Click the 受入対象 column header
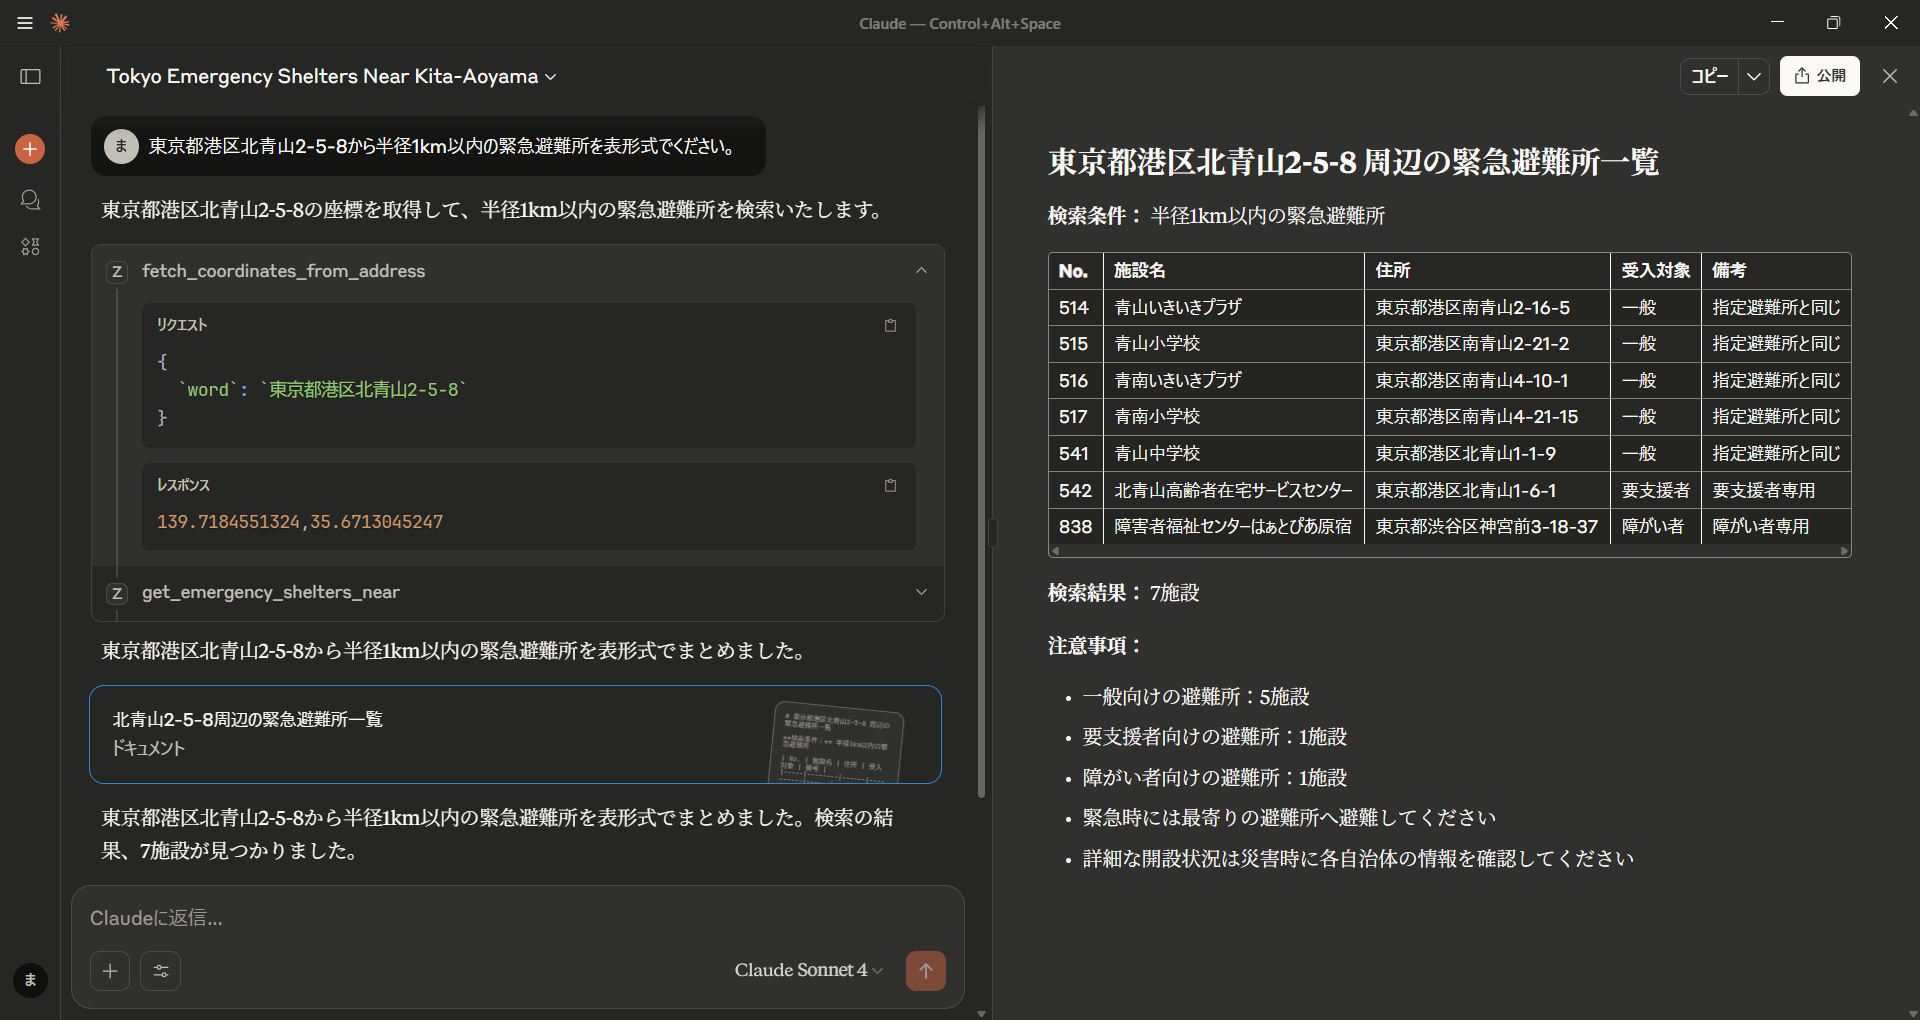Screen dimensions: 1920x1020 (1656, 271)
